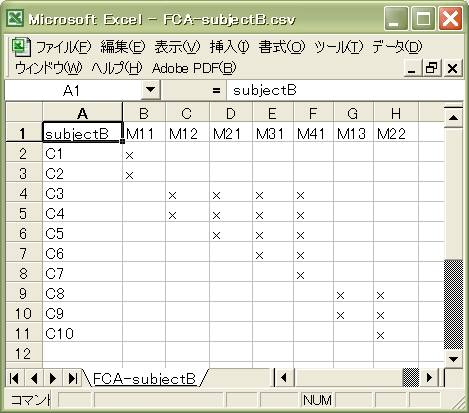Open the データ(D) menu
469x413 pixels.
pos(397,47)
